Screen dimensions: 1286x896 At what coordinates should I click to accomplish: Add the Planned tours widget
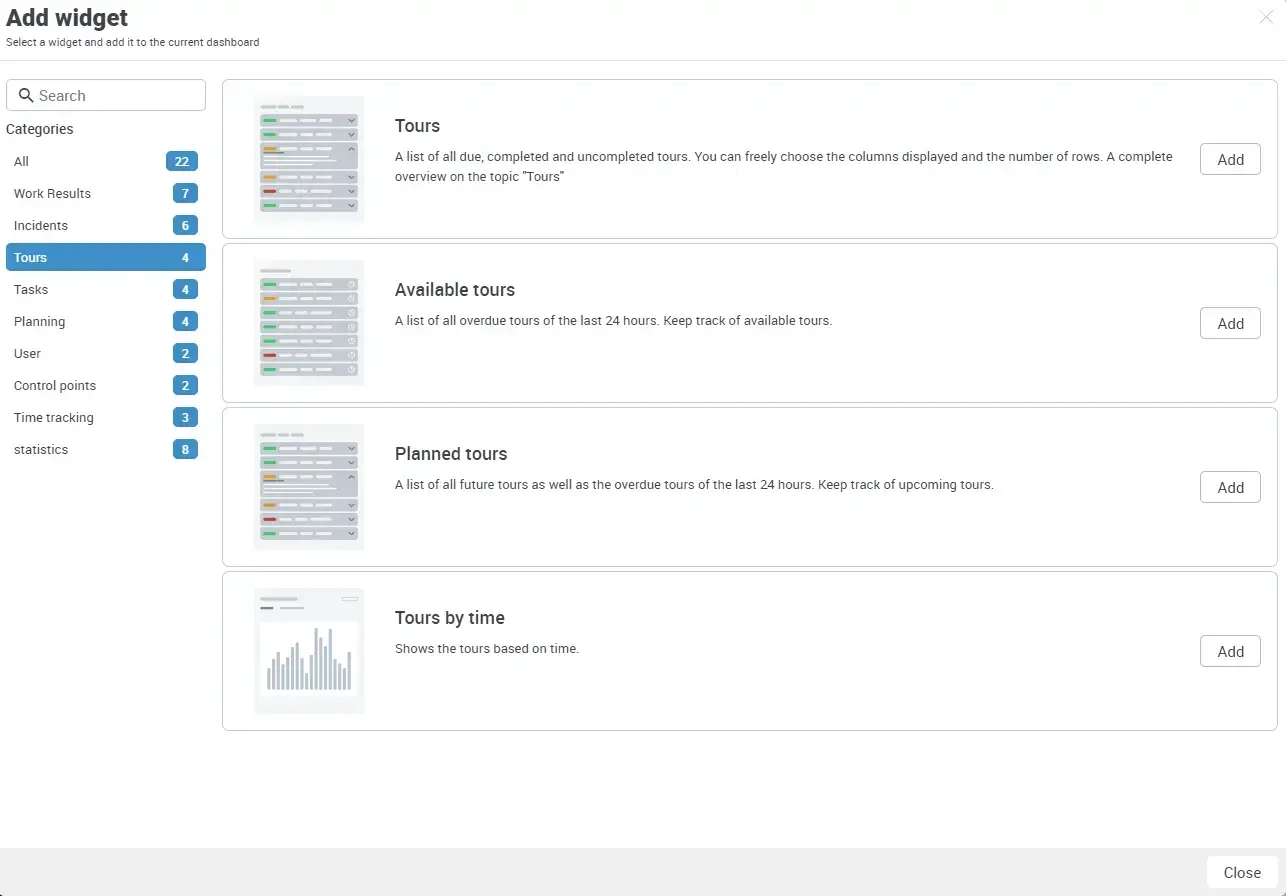[1230, 487]
